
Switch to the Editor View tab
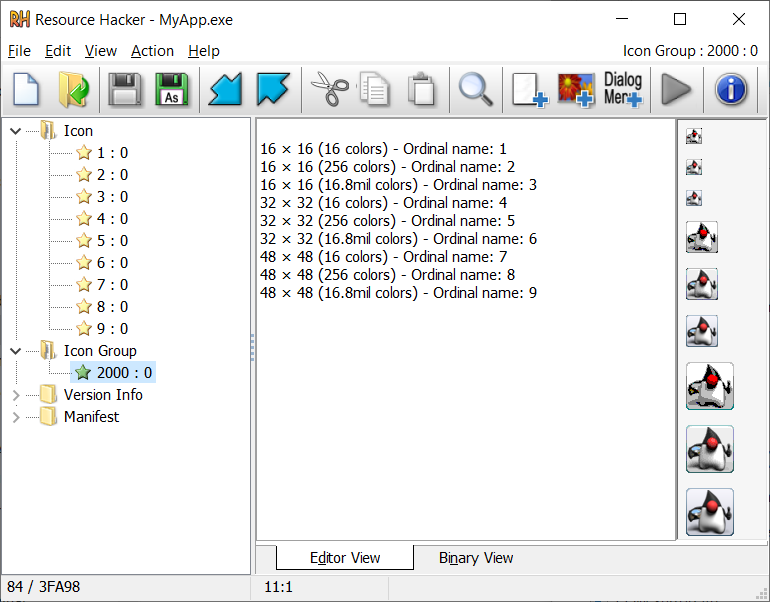point(345,558)
